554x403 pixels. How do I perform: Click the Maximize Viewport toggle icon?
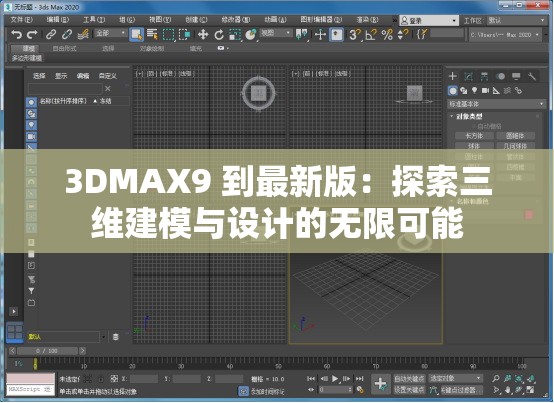(x=530, y=390)
